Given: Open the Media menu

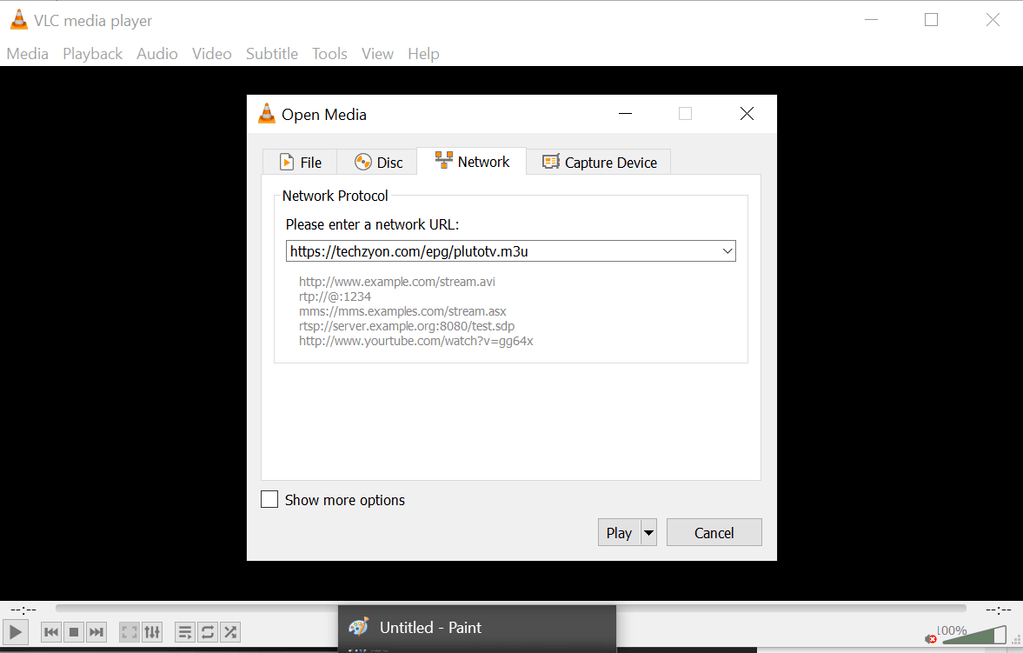Looking at the screenshot, I should tap(27, 53).
